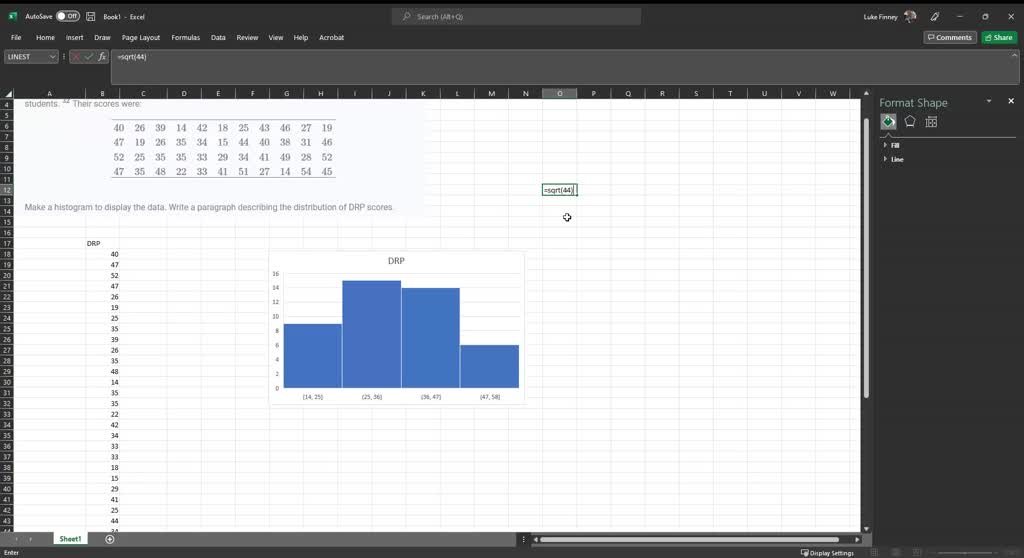Confirm the formula with the checkmark
This screenshot has width=1024, height=558.
tap(88, 57)
